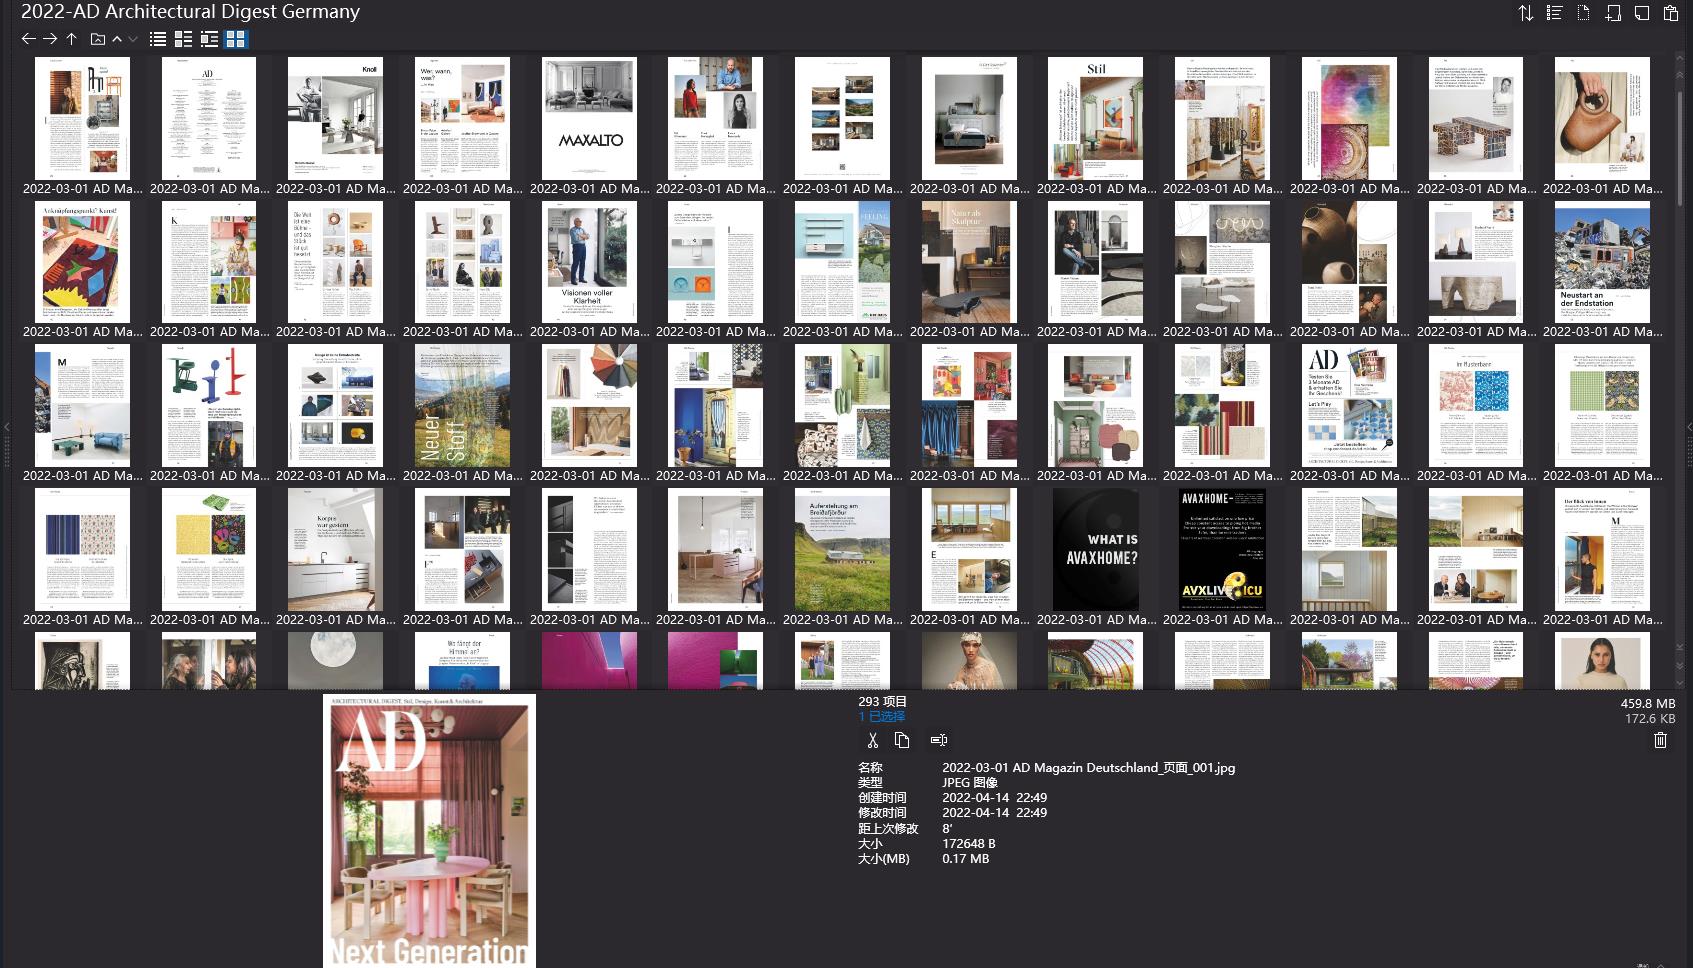Go up one folder level using the up arrow
The height and width of the screenshot is (968, 1693).
(70, 39)
